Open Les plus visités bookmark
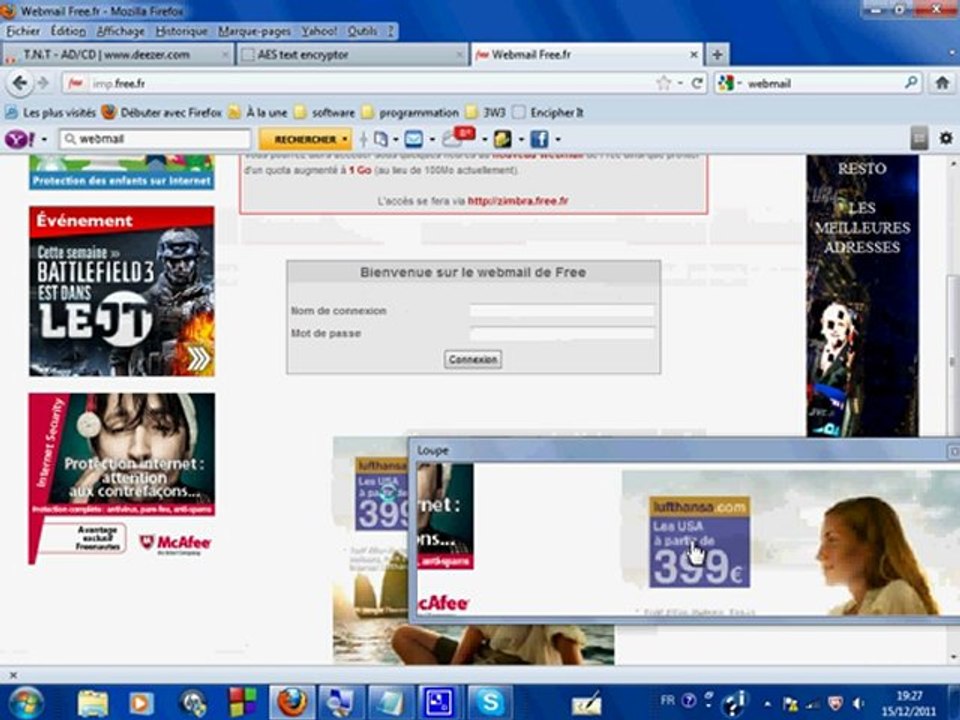The width and height of the screenshot is (960, 720). coord(51,112)
